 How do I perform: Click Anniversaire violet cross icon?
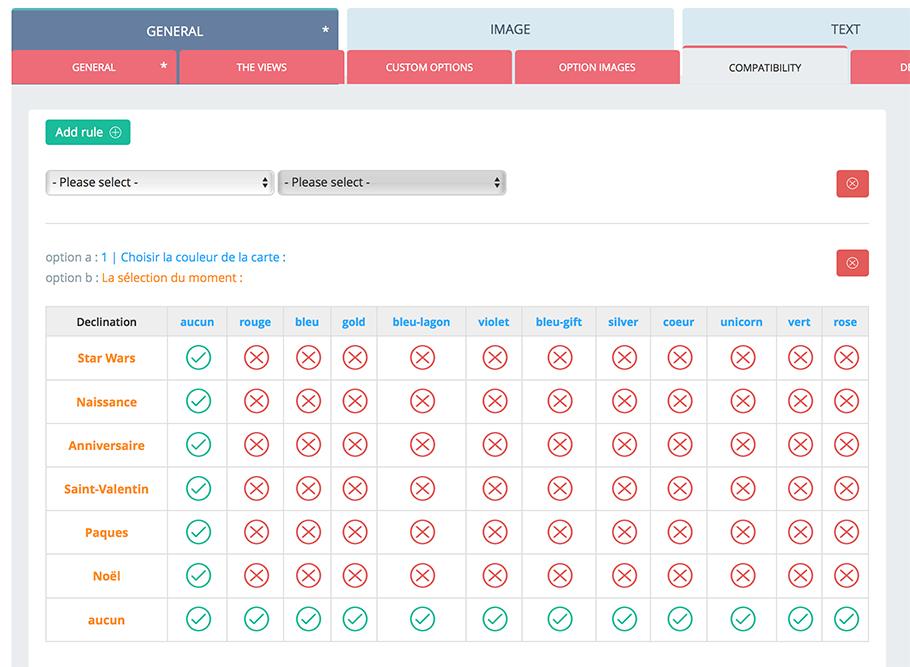tap(495, 445)
